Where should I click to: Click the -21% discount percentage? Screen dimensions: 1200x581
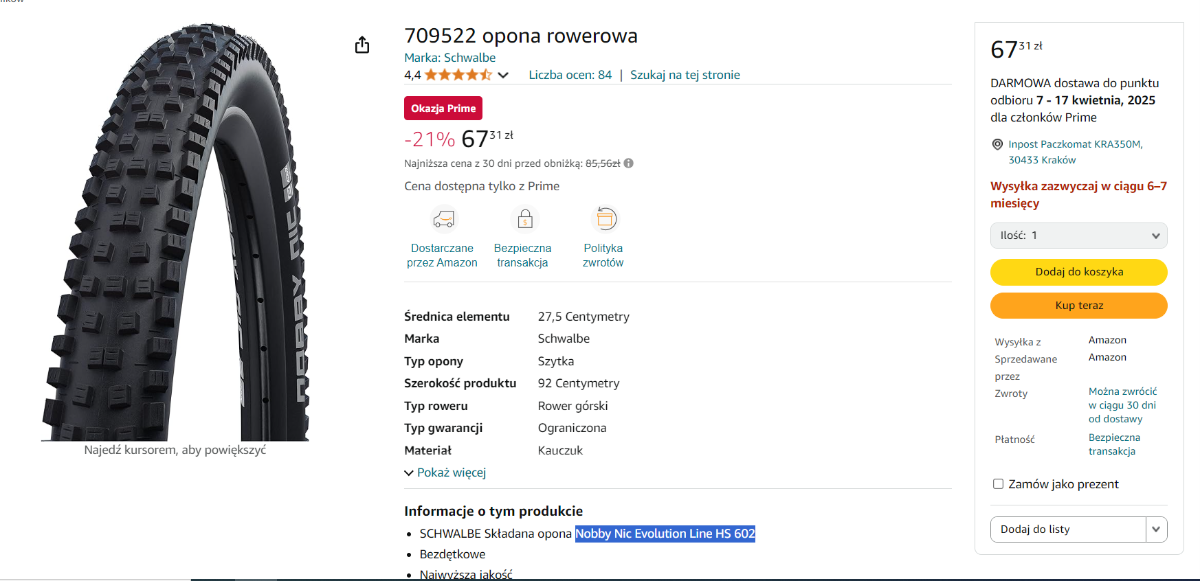tap(429, 139)
